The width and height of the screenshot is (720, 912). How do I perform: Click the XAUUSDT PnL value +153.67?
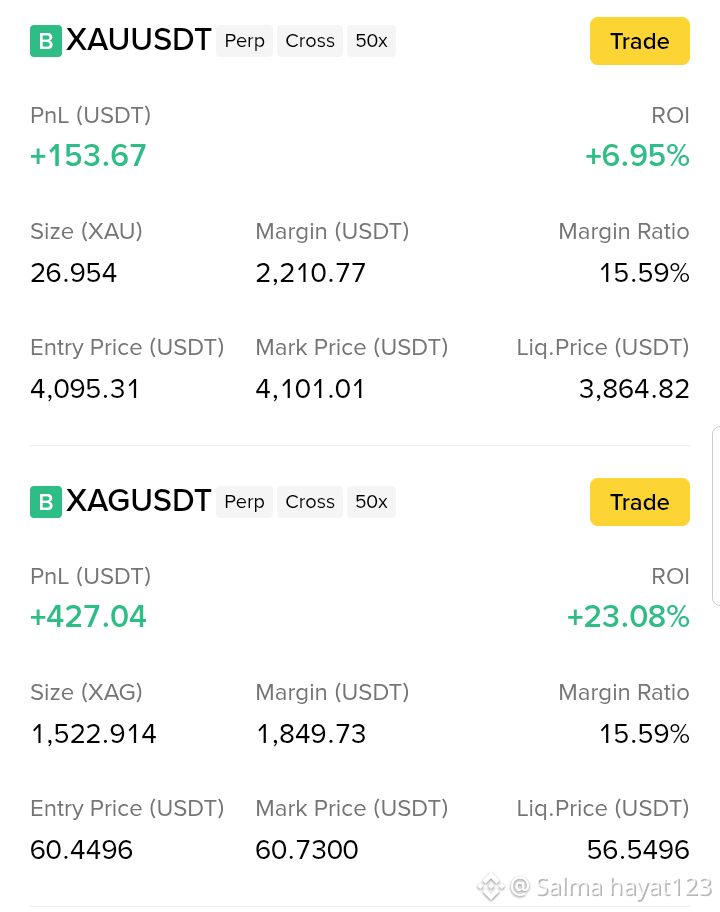click(x=88, y=156)
